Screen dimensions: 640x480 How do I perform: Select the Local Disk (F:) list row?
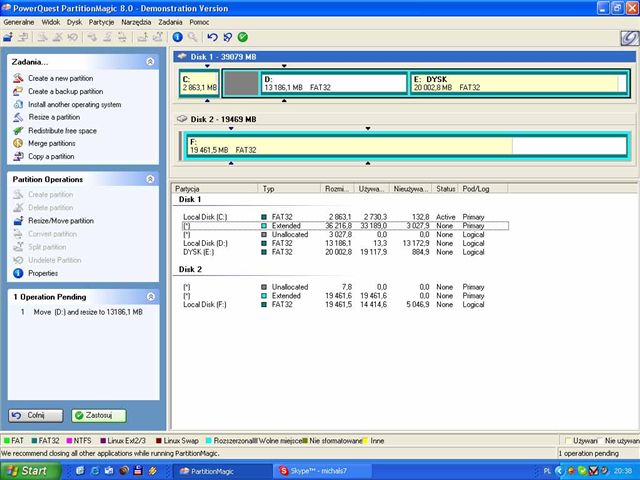click(x=345, y=304)
